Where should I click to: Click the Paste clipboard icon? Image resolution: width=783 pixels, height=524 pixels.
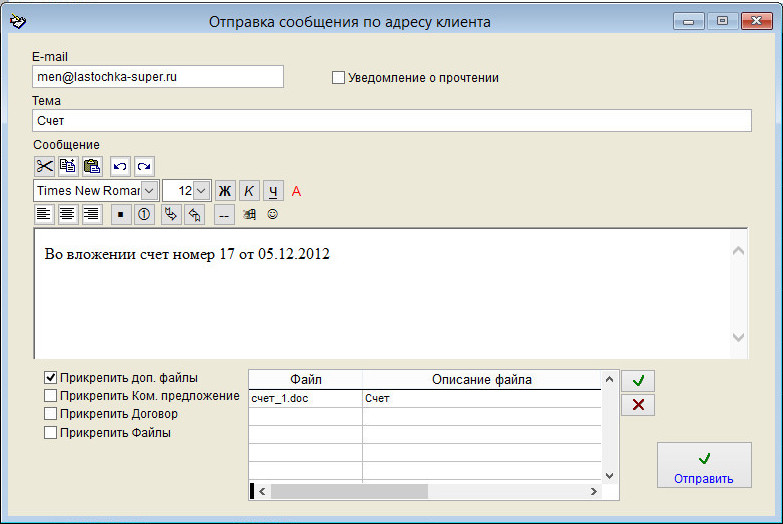(x=91, y=166)
